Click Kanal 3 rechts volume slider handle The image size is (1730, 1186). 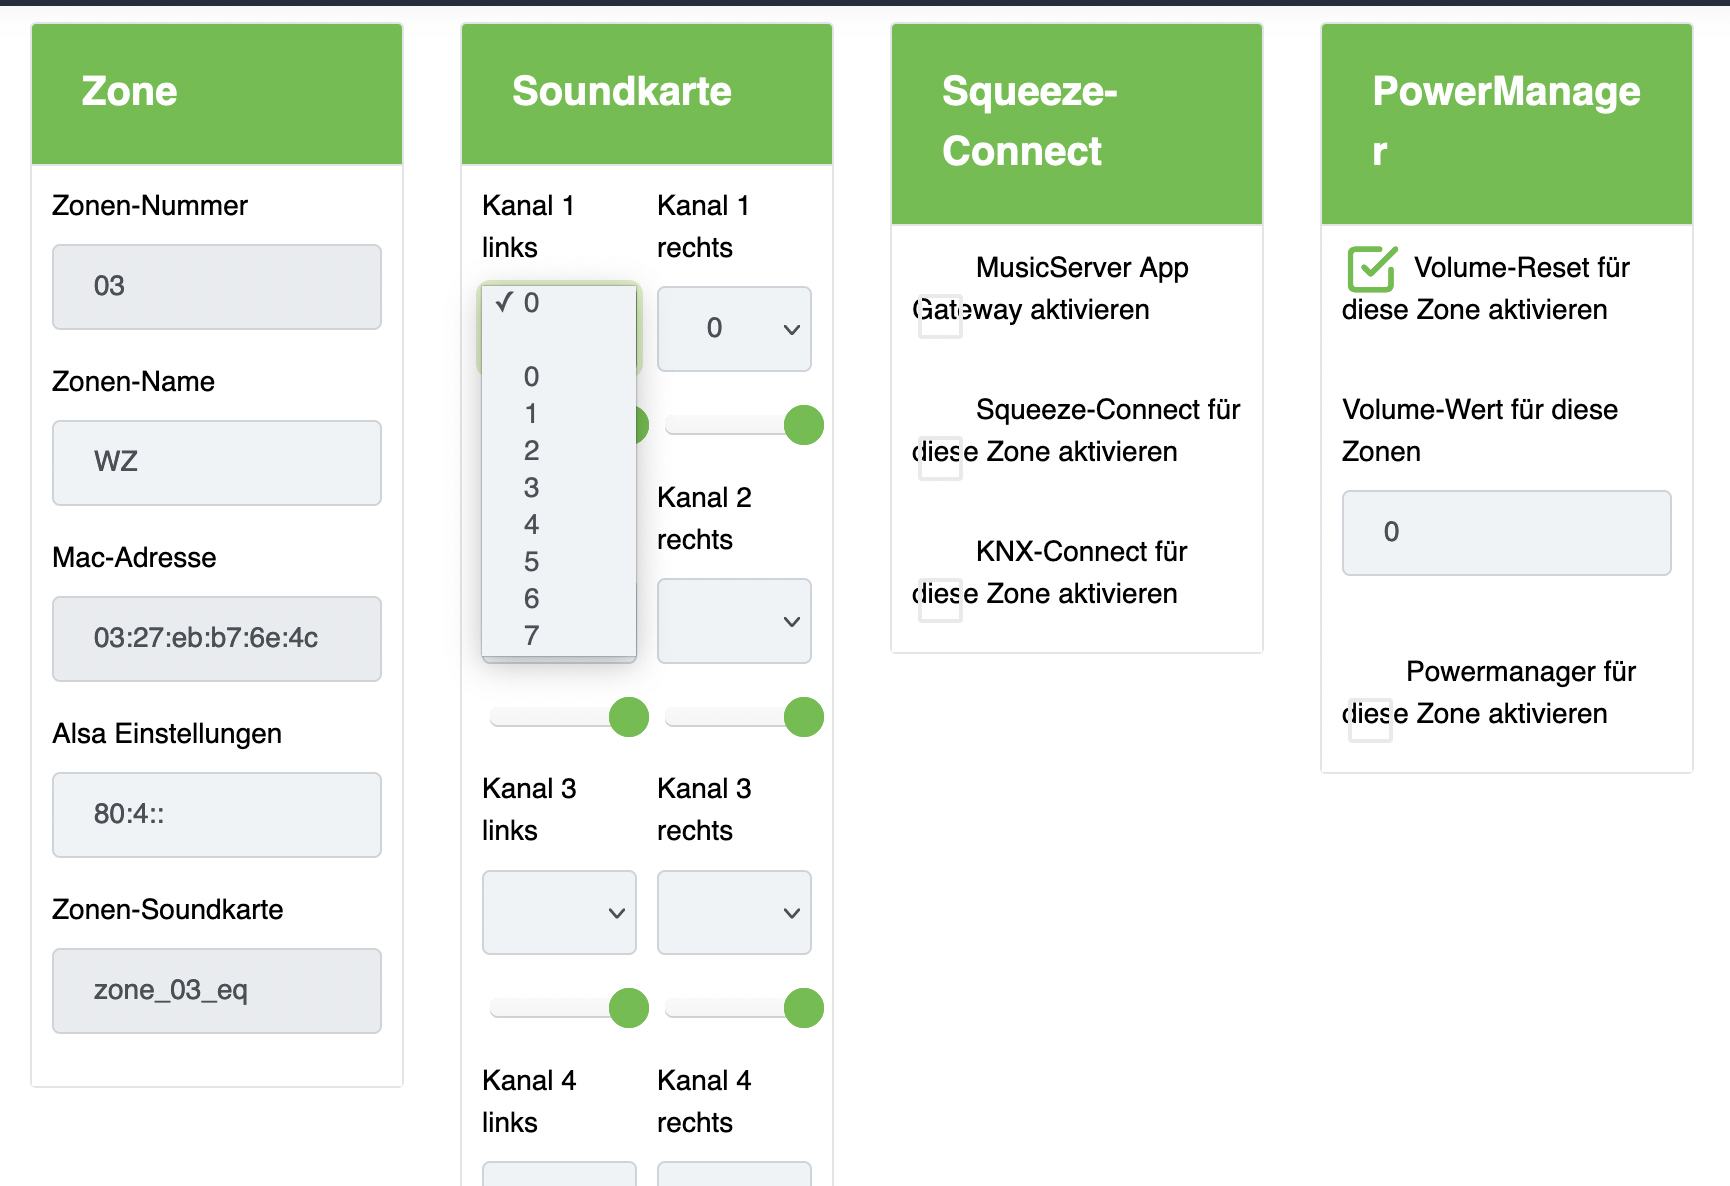point(803,1008)
